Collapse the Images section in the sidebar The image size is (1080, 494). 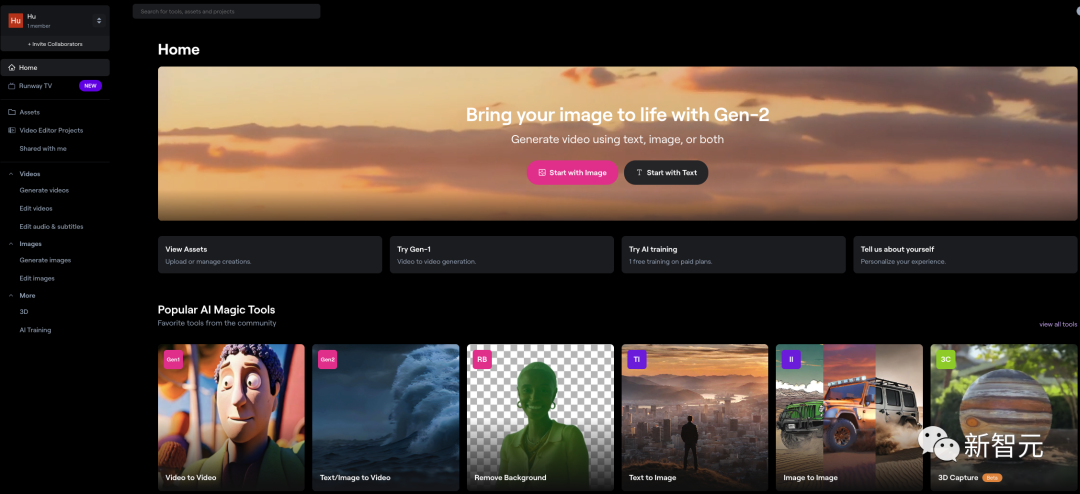pos(11,244)
